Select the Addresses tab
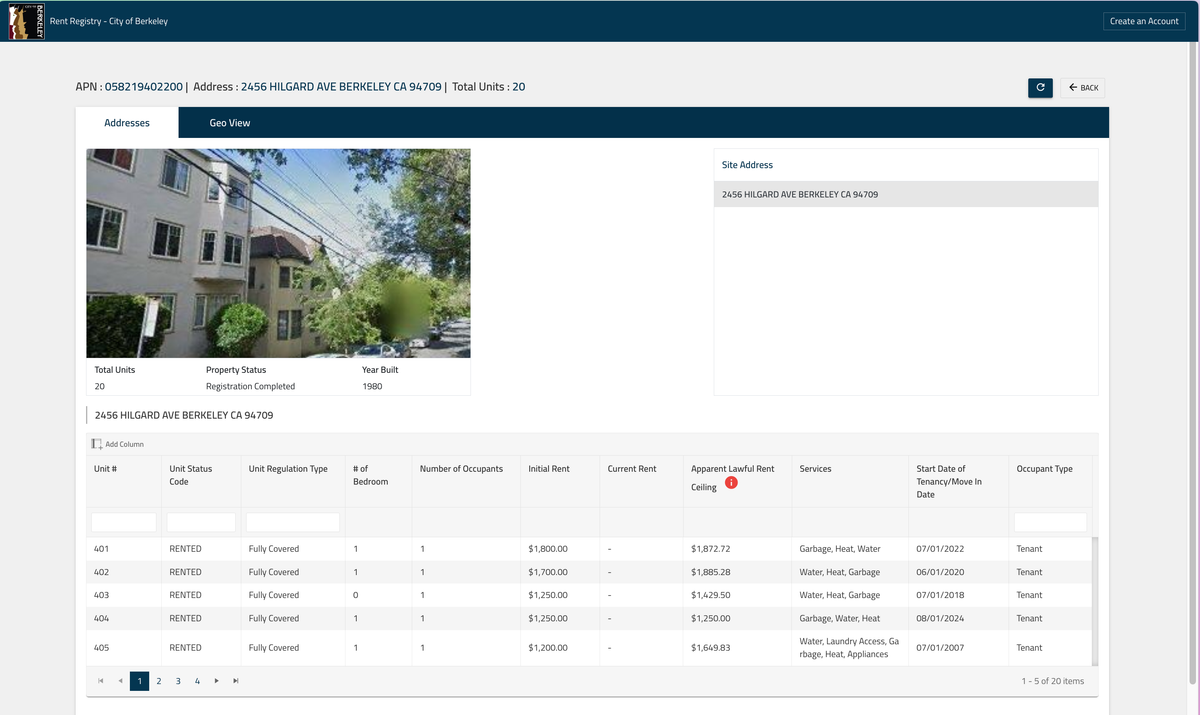This screenshot has width=1200, height=715. [x=127, y=123]
